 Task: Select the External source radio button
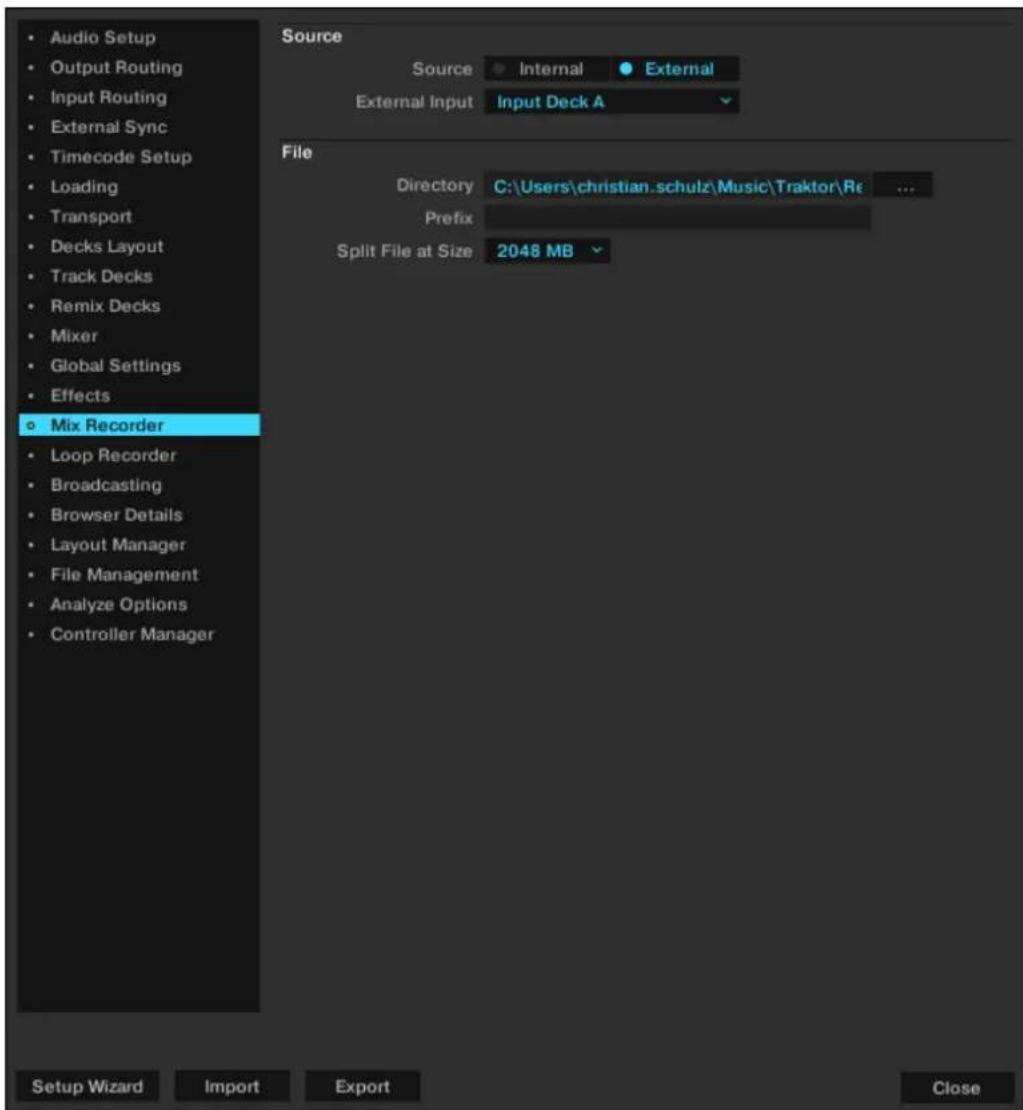coord(675,69)
